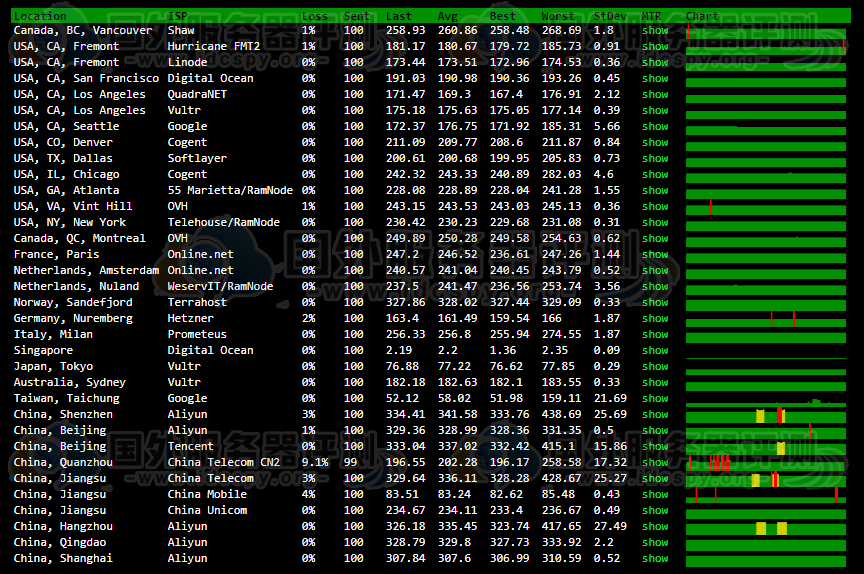This screenshot has width=864, height=574.
Task: Click show link for Canada, BC, Vancouver Shaw
Action: tap(655, 30)
